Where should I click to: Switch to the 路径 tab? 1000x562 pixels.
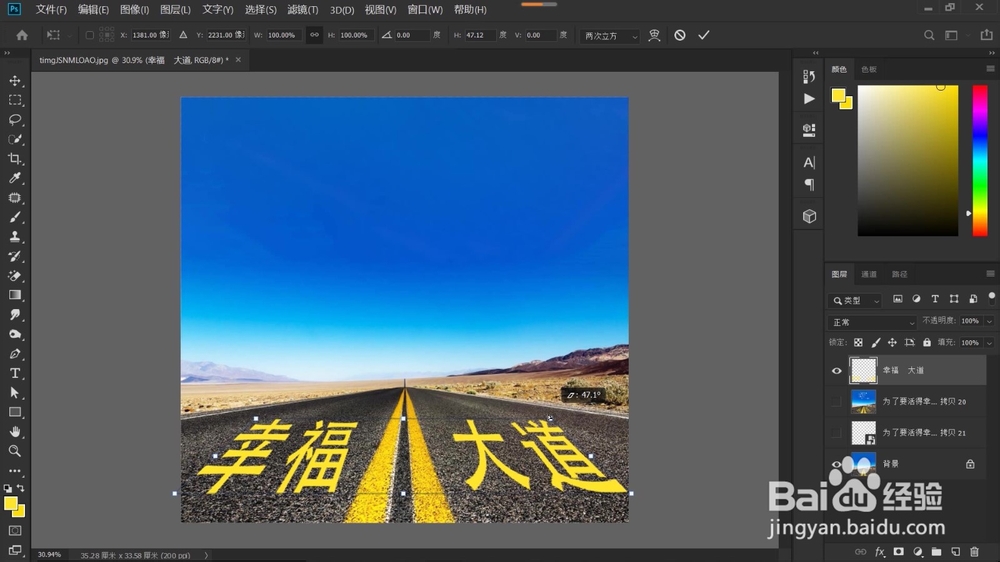coord(899,274)
